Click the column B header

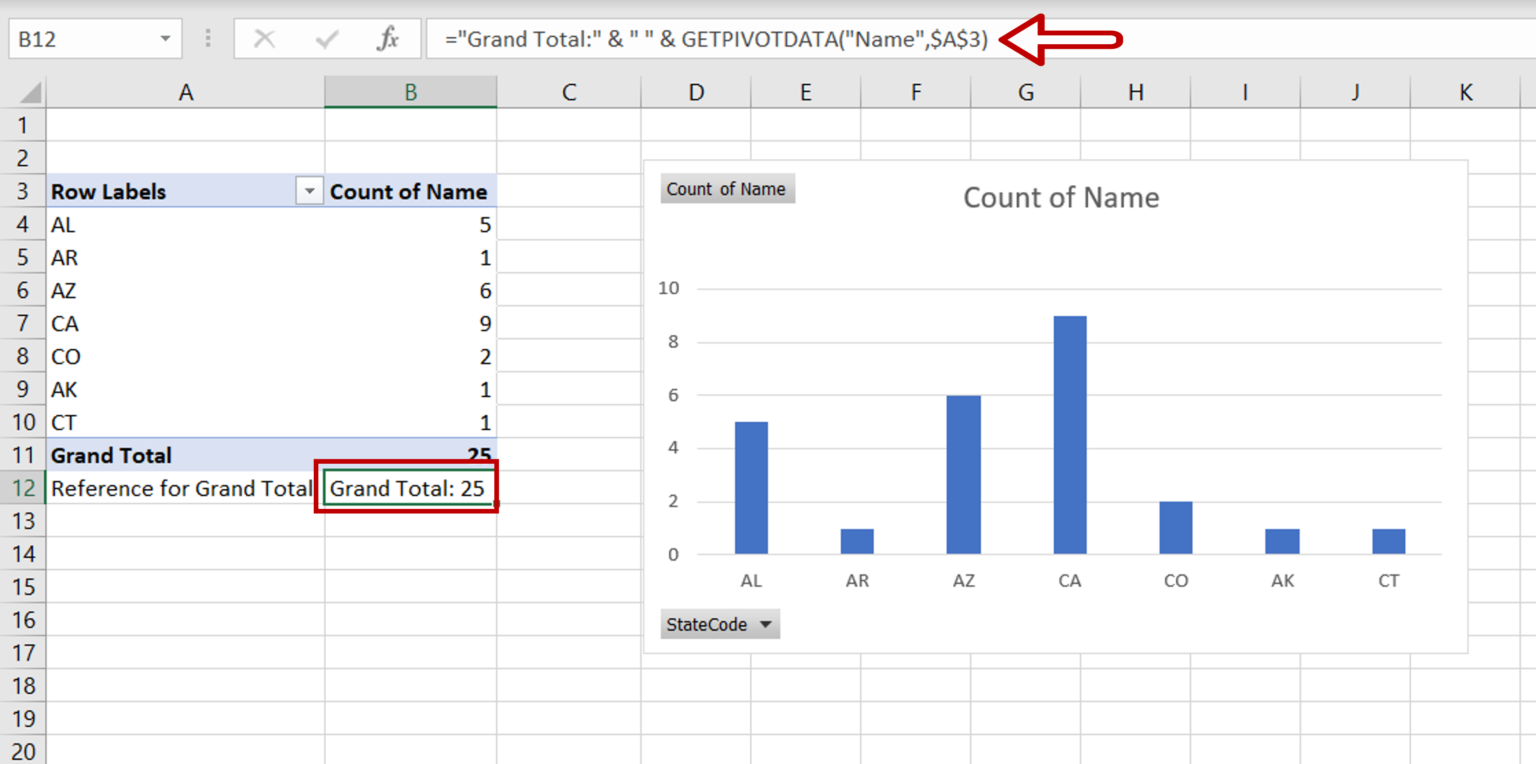pos(410,91)
